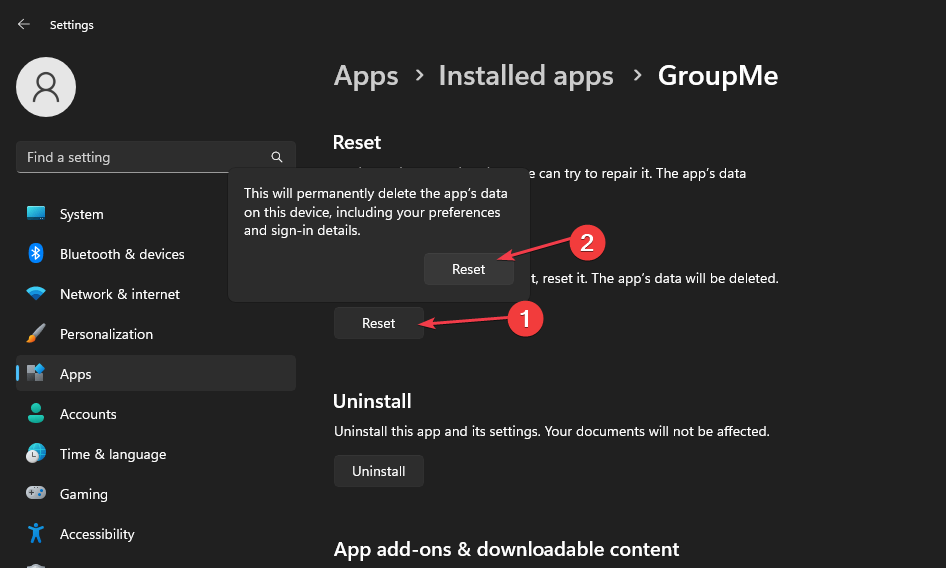The width and height of the screenshot is (946, 568).
Task: Click the search magnifier icon
Action: (277, 157)
